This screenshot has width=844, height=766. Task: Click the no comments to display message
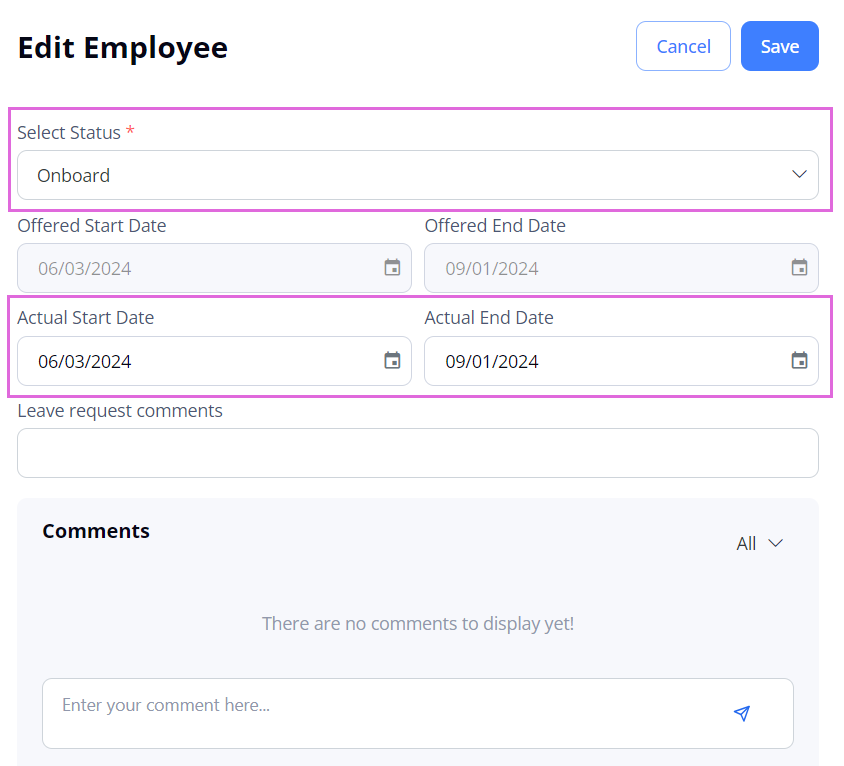pyautogui.click(x=418, y=623)
